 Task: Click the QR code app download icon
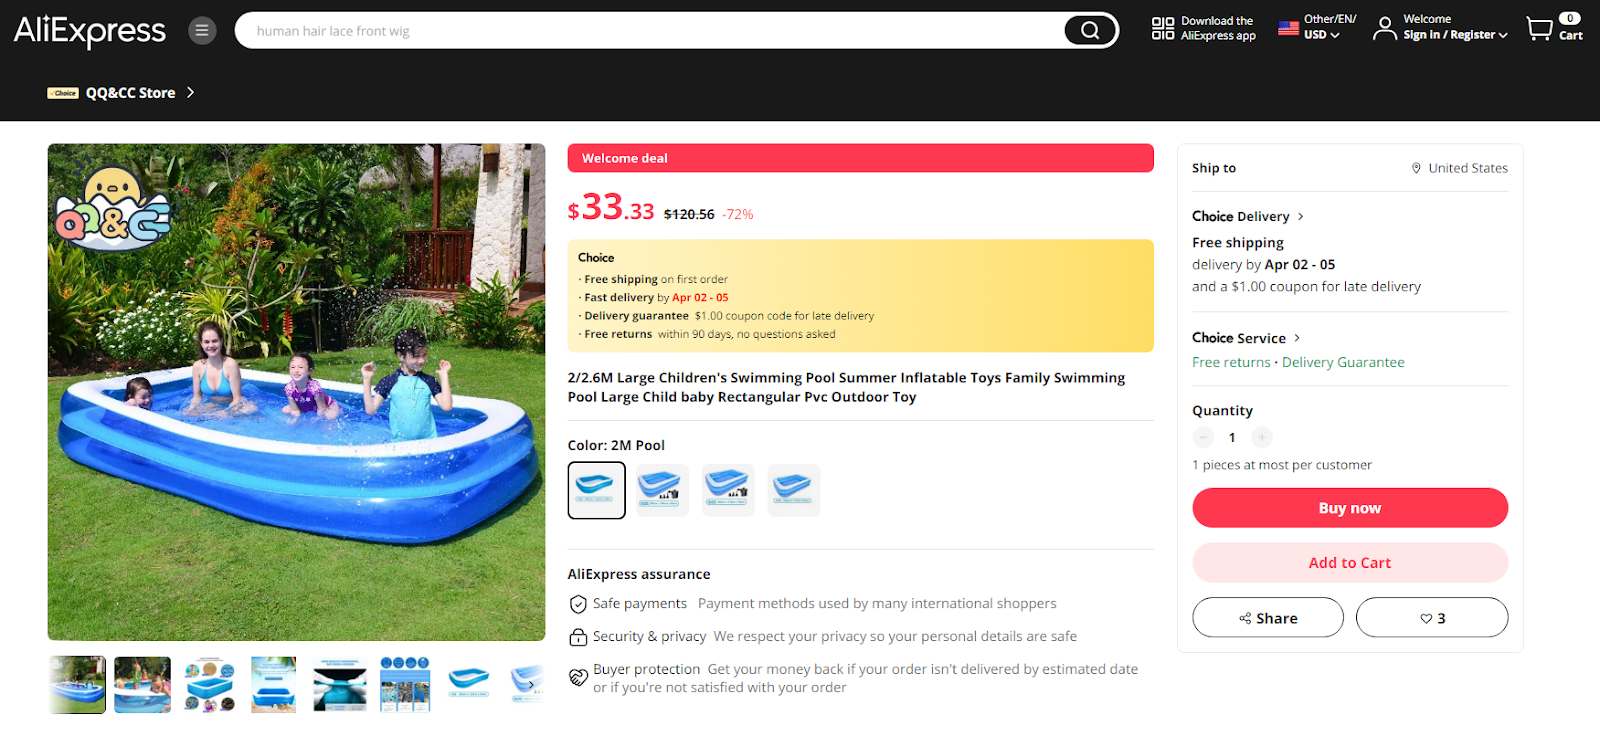click(1163, 28)
